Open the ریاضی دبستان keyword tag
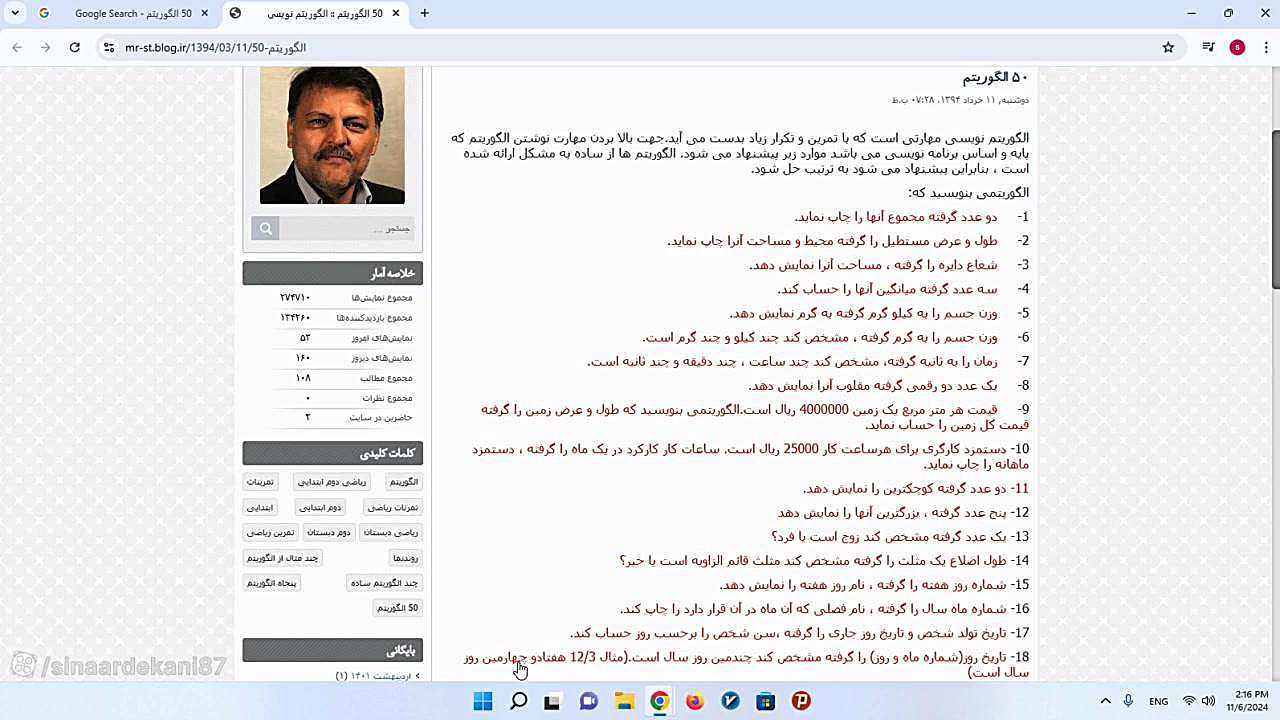The width and height of the screenshot is (1280, 720). click(391, 533)
